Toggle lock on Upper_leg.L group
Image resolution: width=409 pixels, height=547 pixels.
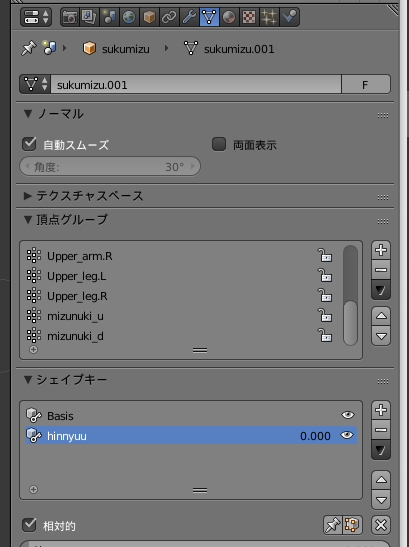tap(325, 275)
